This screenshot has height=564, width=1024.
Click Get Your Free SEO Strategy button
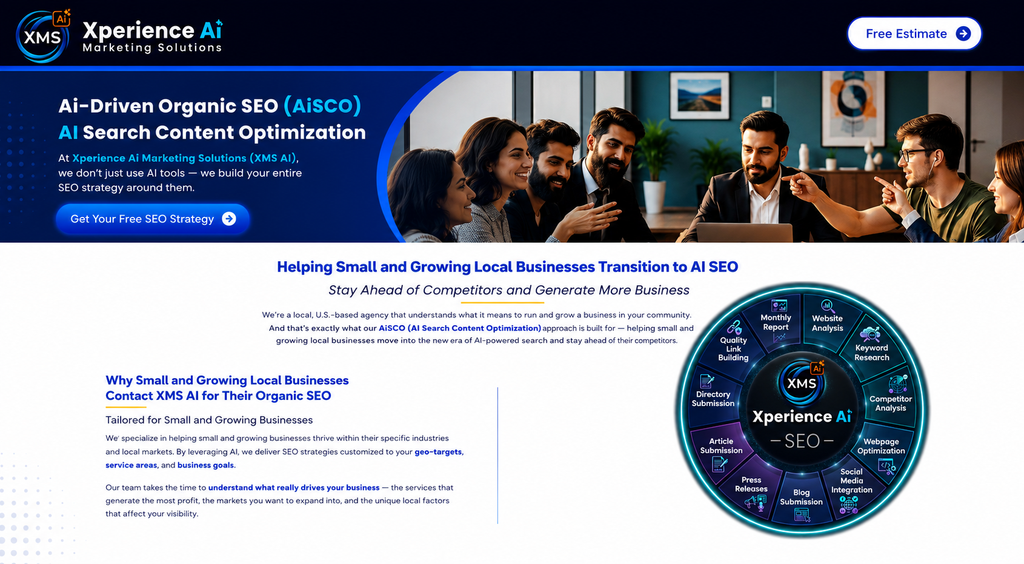(x=153, y=219)
